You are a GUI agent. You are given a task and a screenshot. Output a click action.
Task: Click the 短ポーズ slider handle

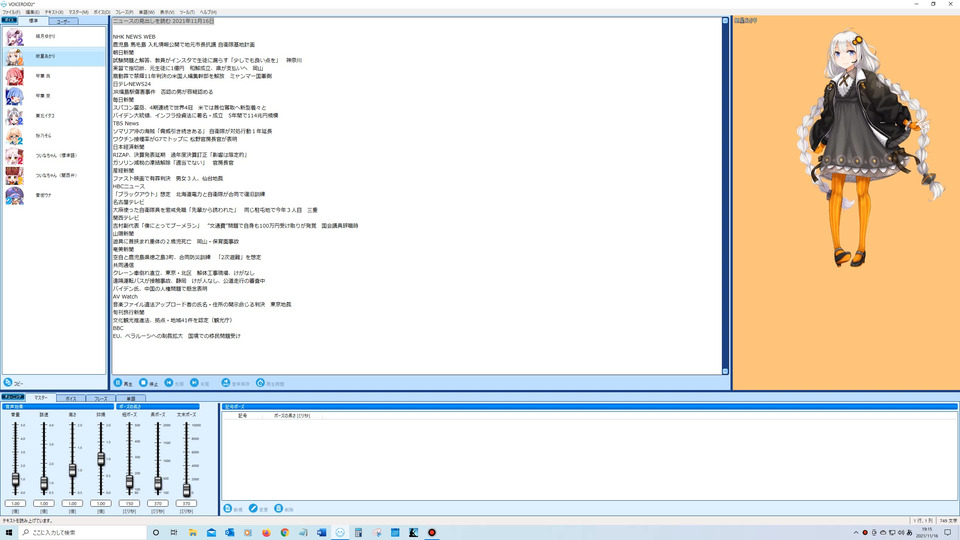point(129,482)
